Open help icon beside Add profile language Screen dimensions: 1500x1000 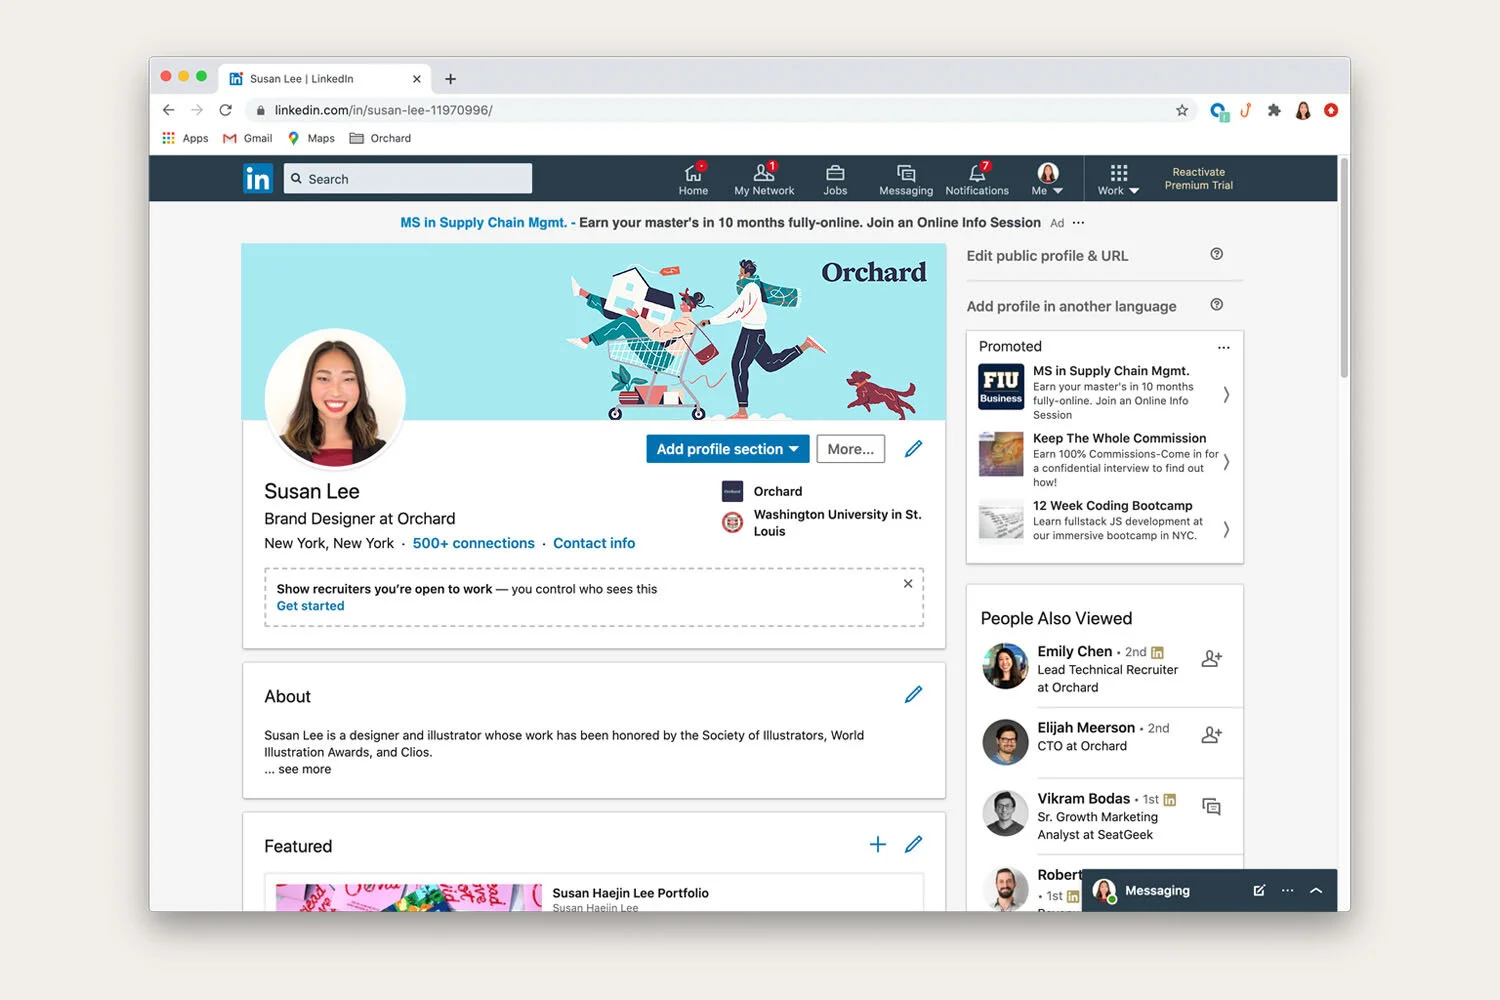coord(1217,305)
